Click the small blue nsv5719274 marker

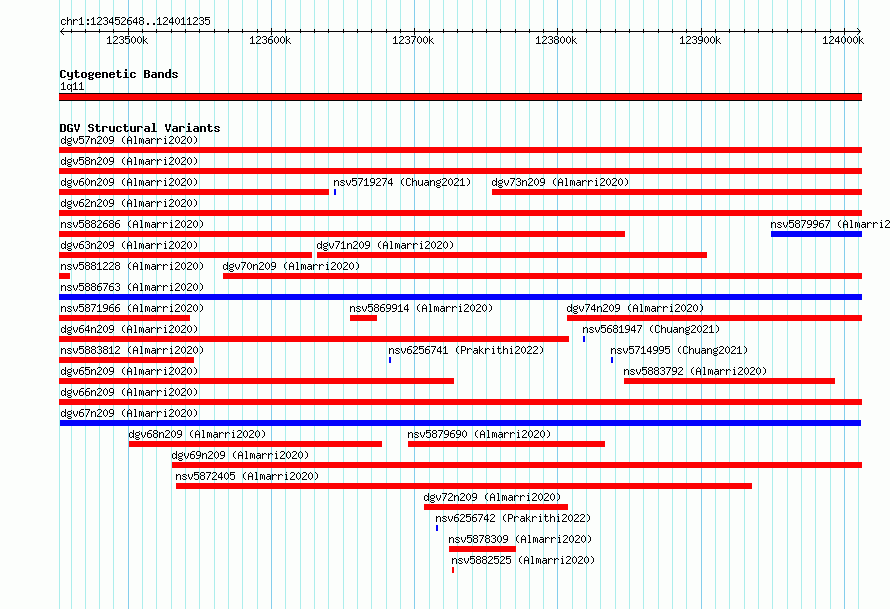point(335,192)
